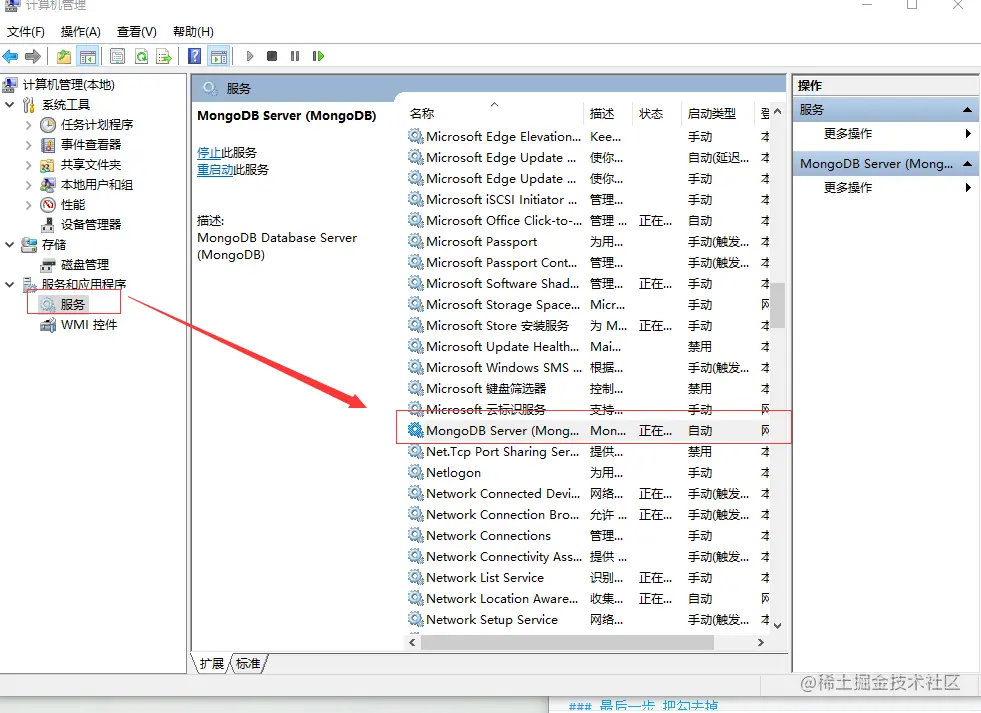The width and height of the screenshot is (981, 713).
Task: Select Local Users and Groups (本地用户和组)
Action: click(x=96, y=185)
